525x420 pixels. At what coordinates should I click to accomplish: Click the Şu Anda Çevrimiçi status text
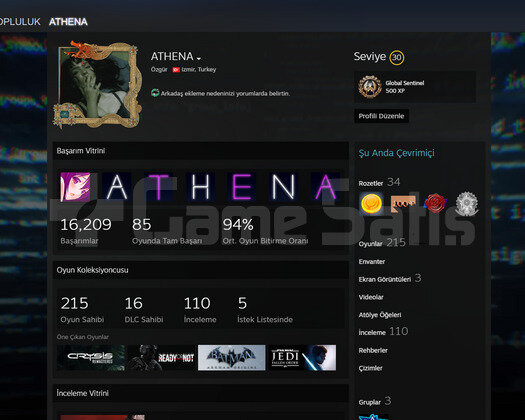[396, 153]
